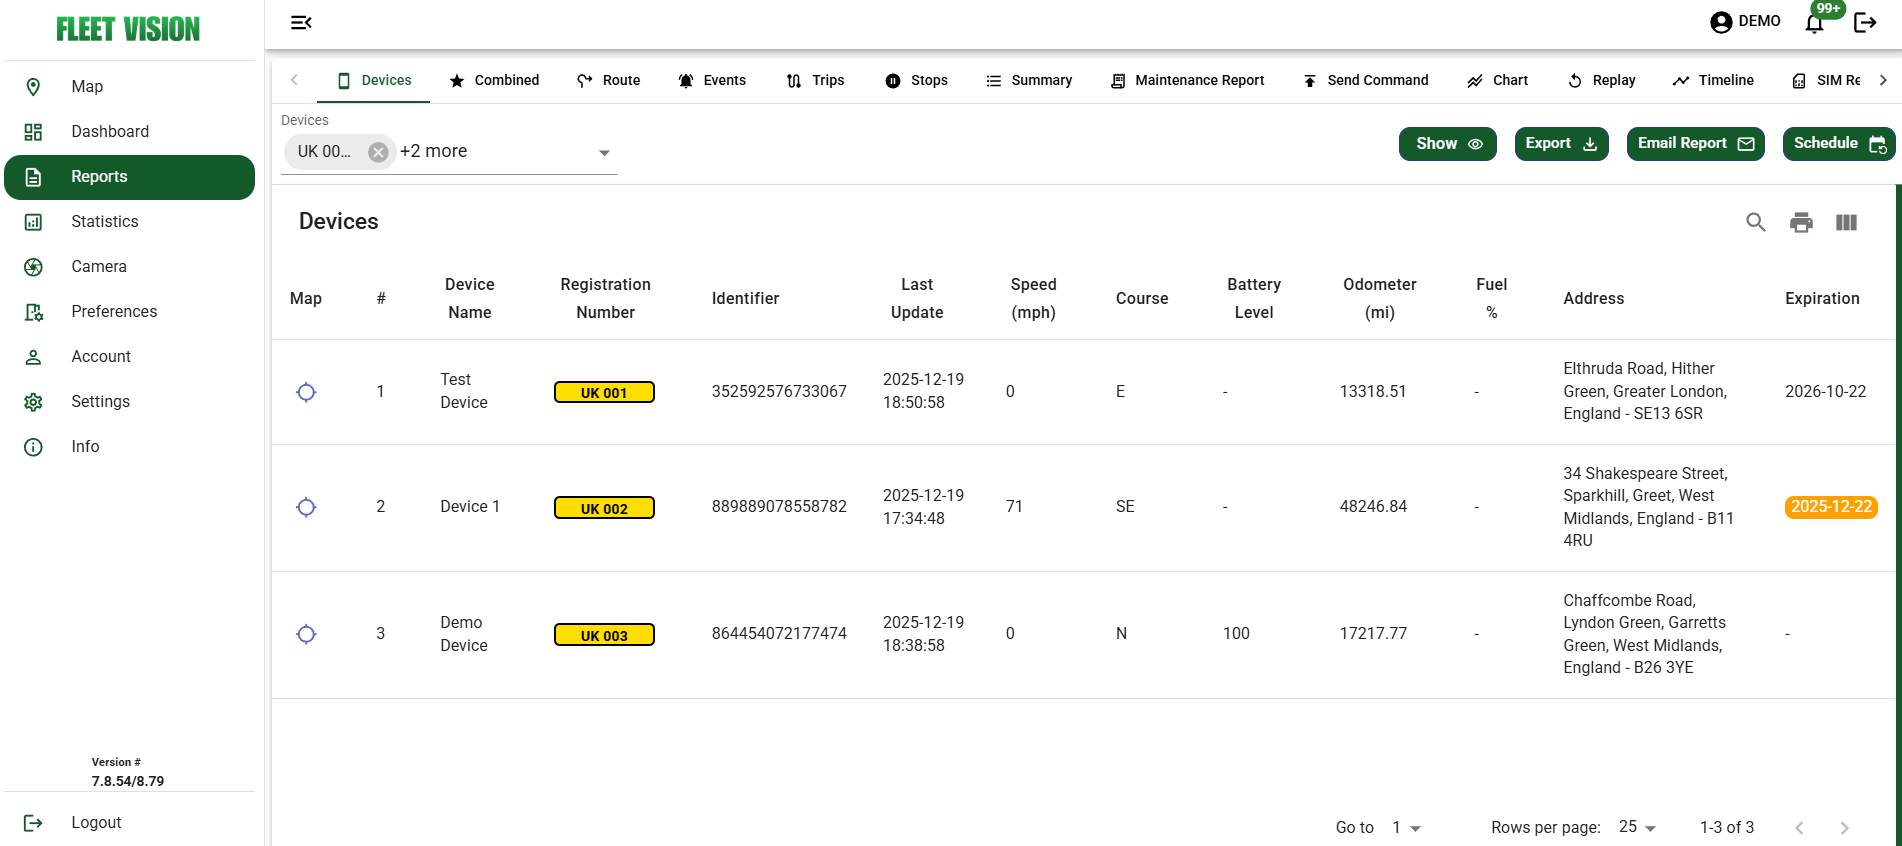Locate Device 1 on map
This screenshot has height=846, width=1902.
pos(307,507)
